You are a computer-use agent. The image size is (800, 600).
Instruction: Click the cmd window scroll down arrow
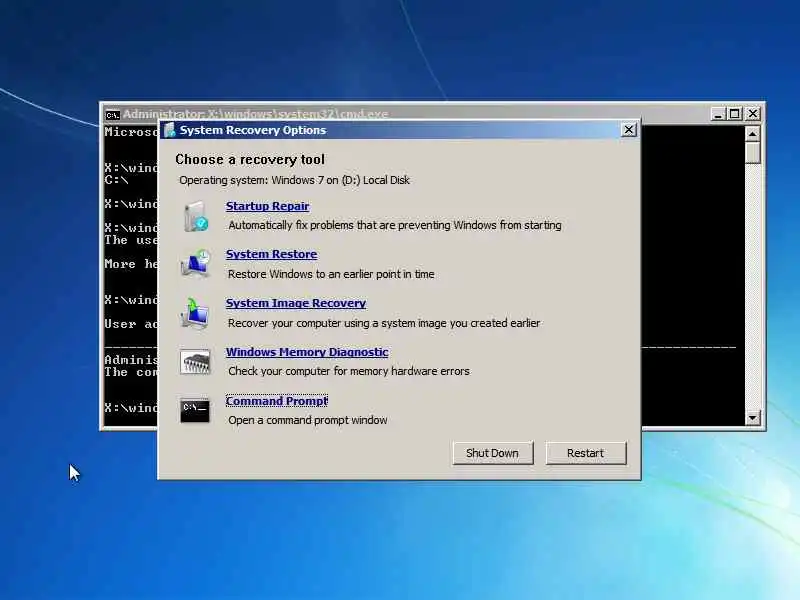[753, 418]
